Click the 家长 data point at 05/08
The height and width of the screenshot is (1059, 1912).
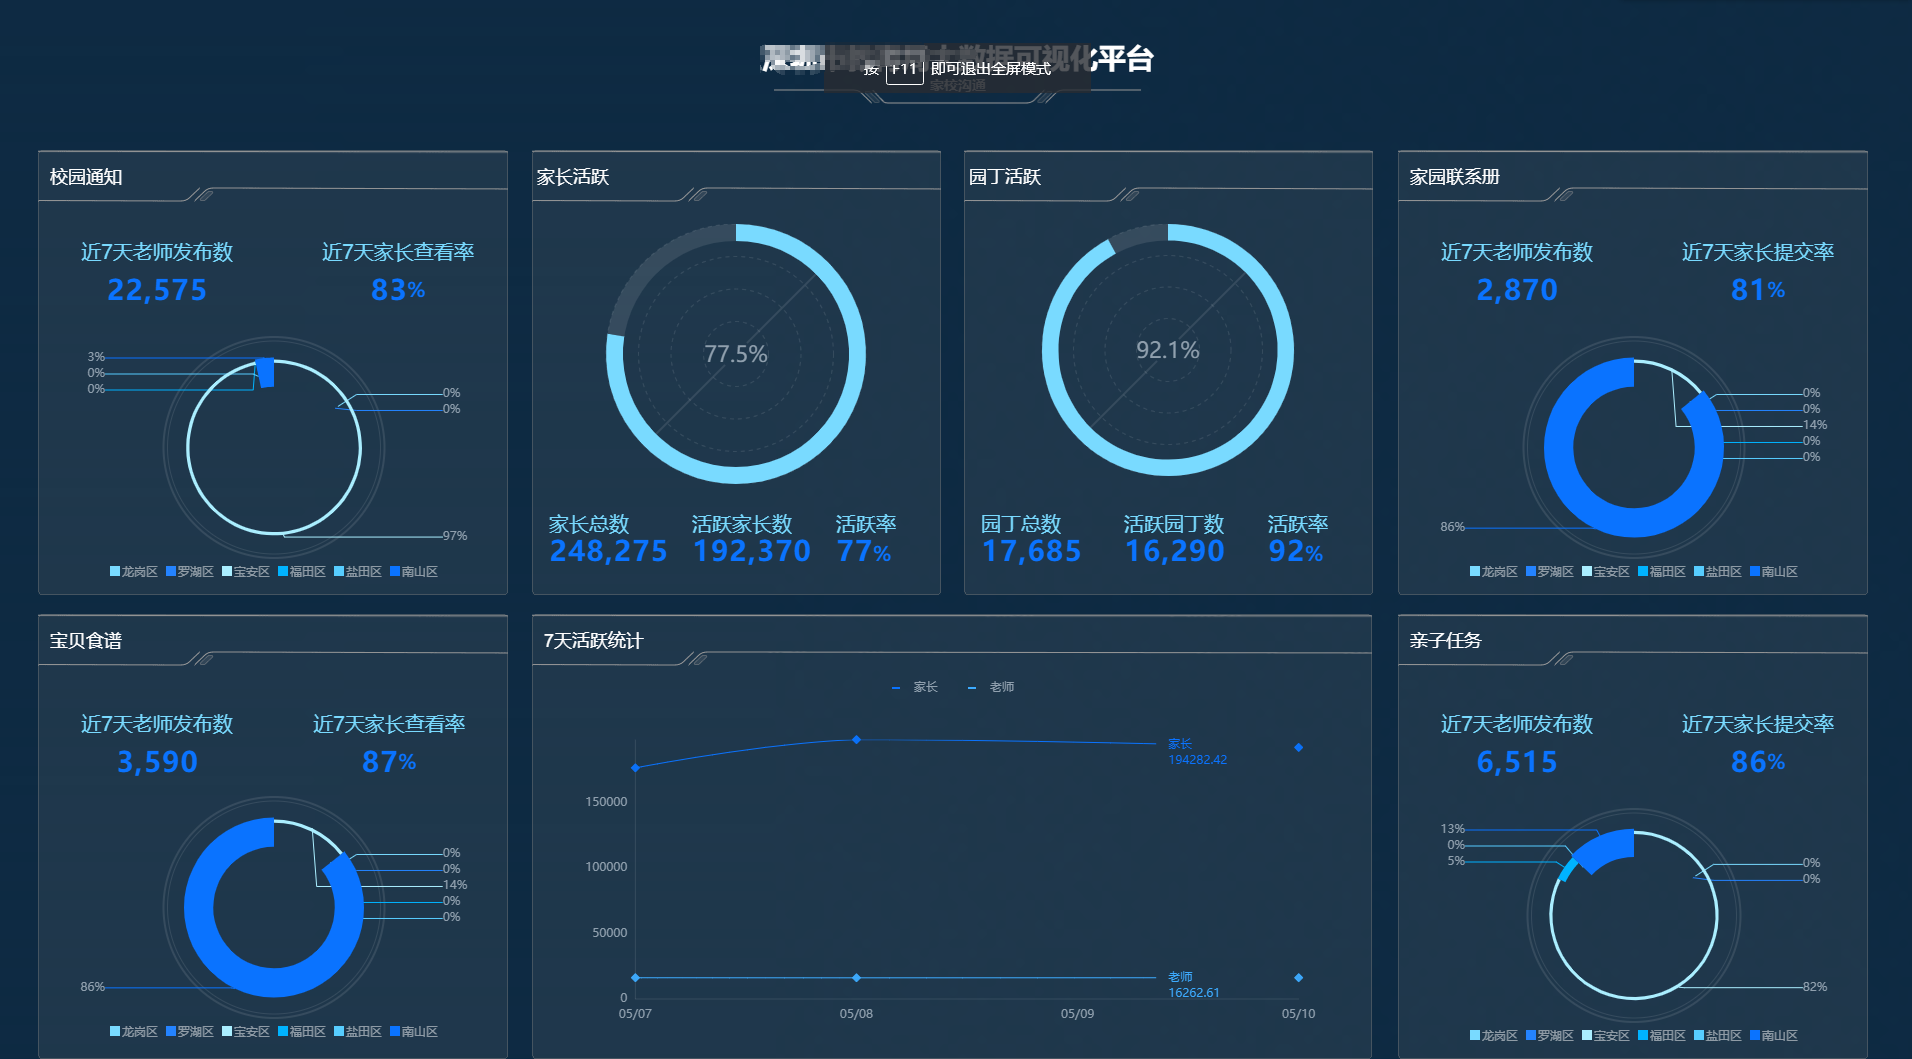[x=856, y=740]
